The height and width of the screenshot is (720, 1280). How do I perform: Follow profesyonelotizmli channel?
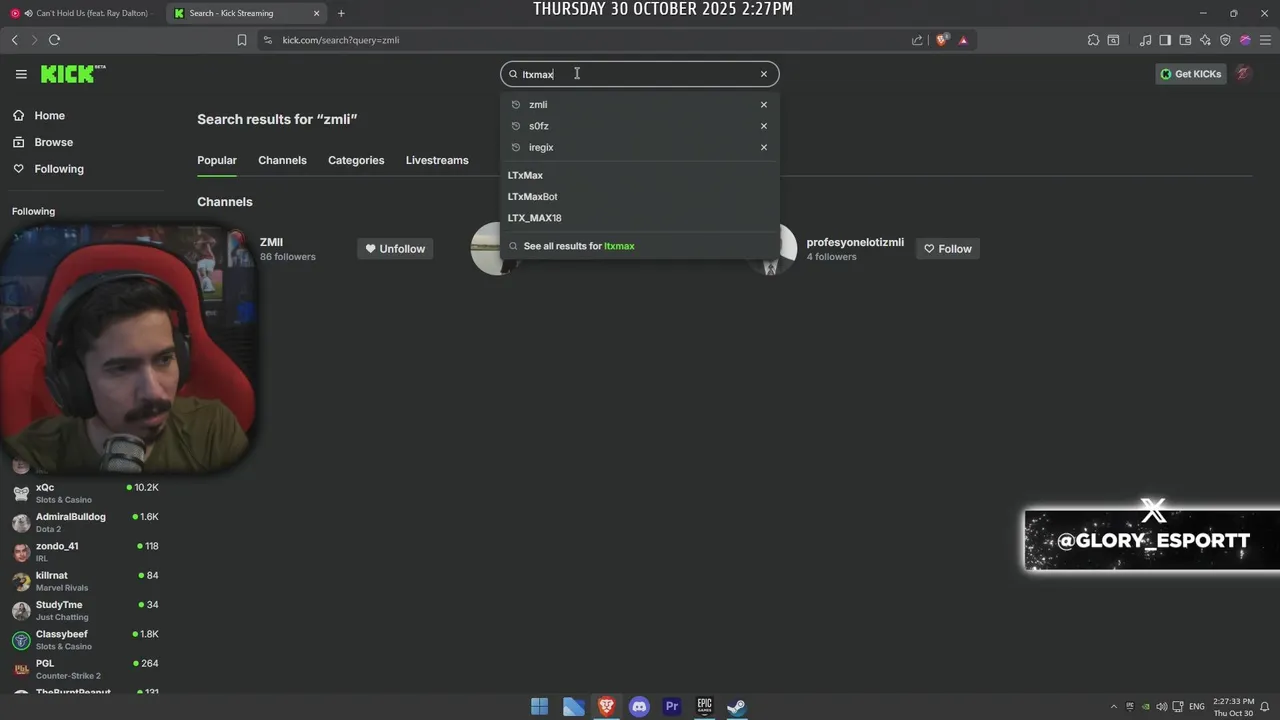(947, 249)
